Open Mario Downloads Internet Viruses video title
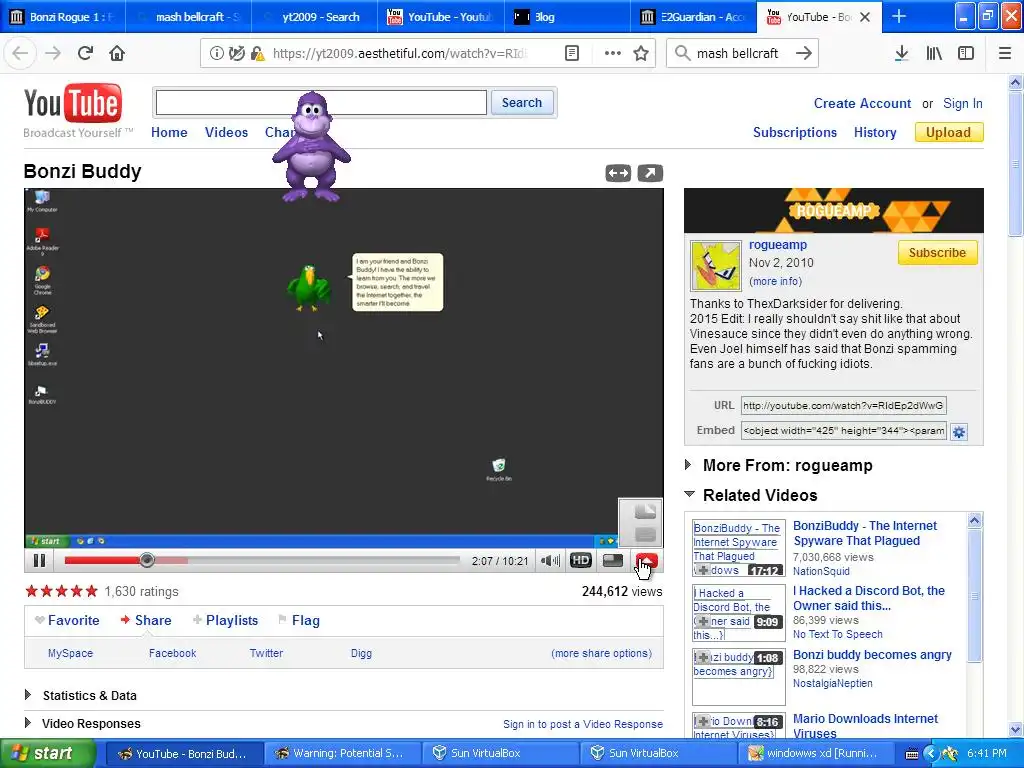The image size is (1024, 768). (865, 726)
